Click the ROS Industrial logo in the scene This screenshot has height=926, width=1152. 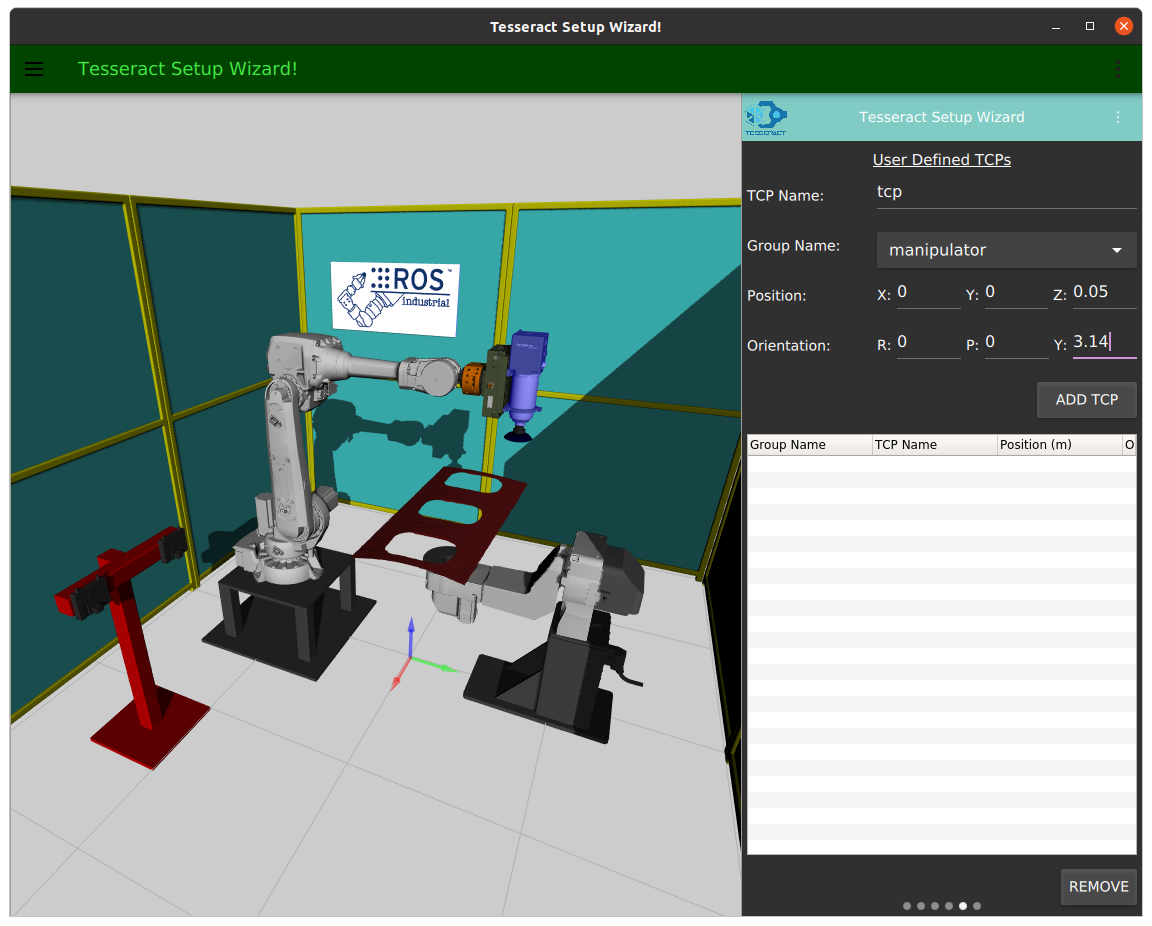(x=395, y=298)
